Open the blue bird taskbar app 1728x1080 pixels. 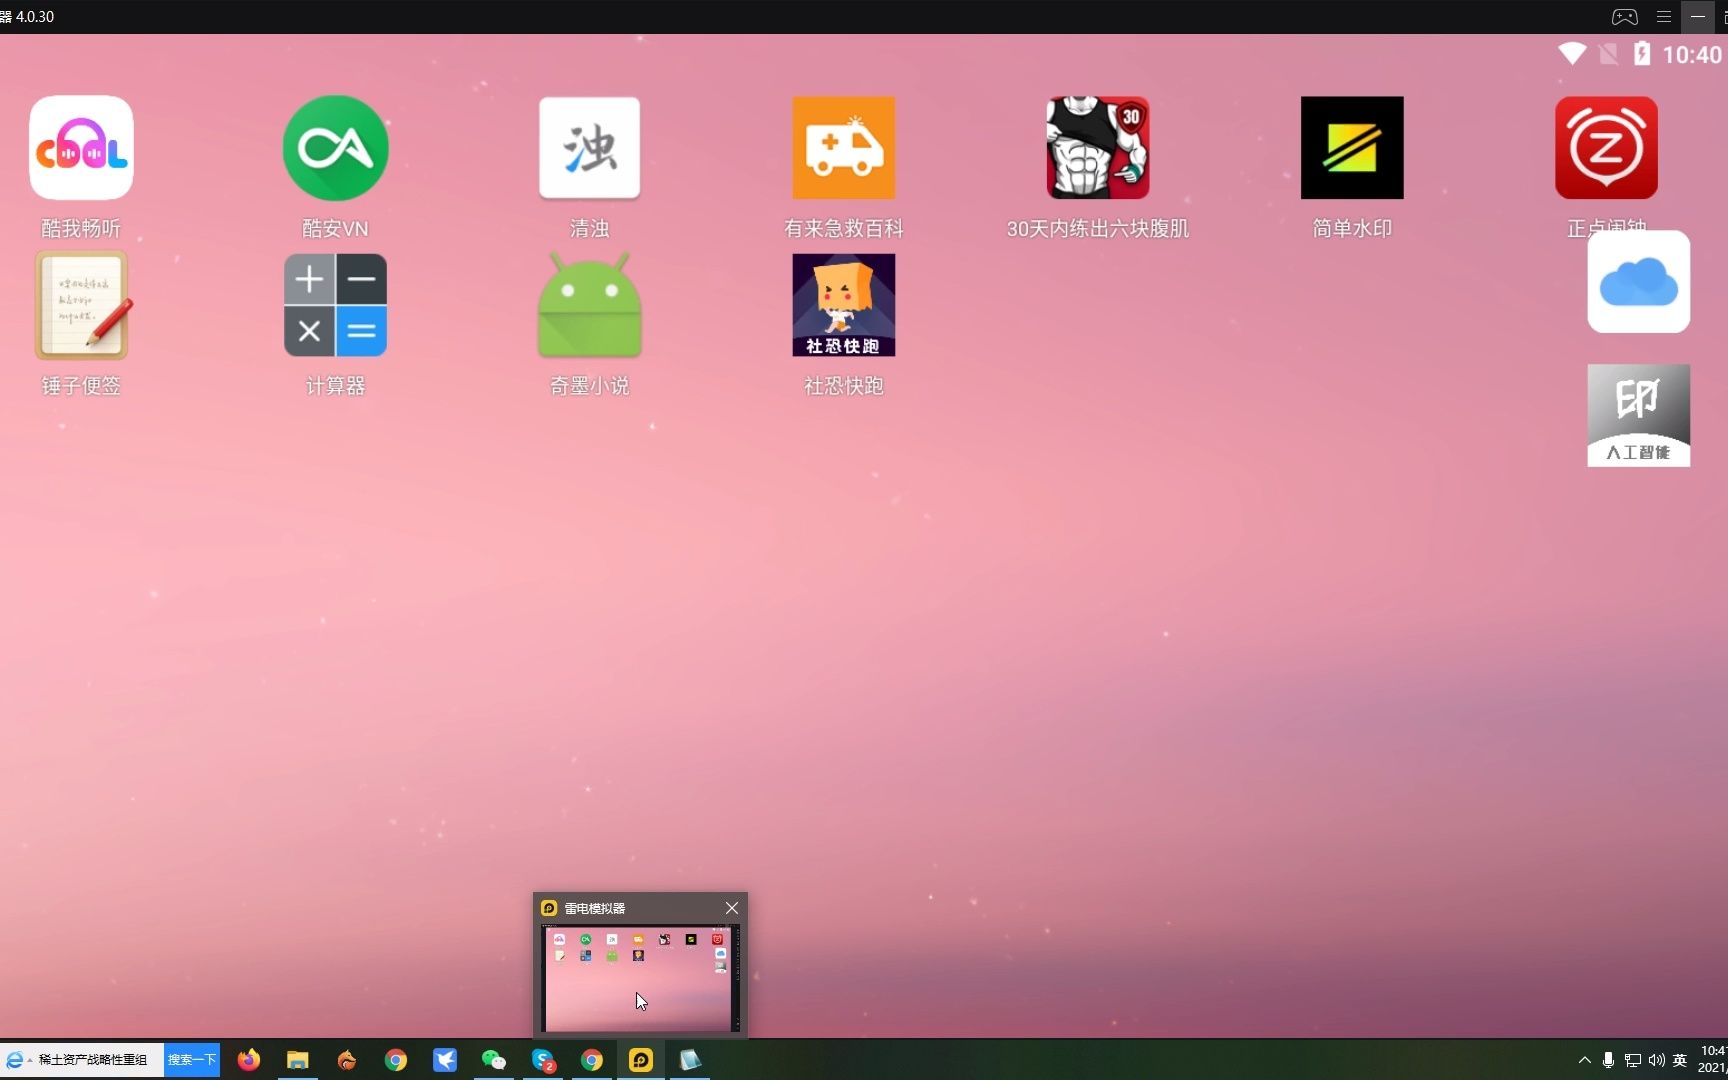[x=445, y=1060]
